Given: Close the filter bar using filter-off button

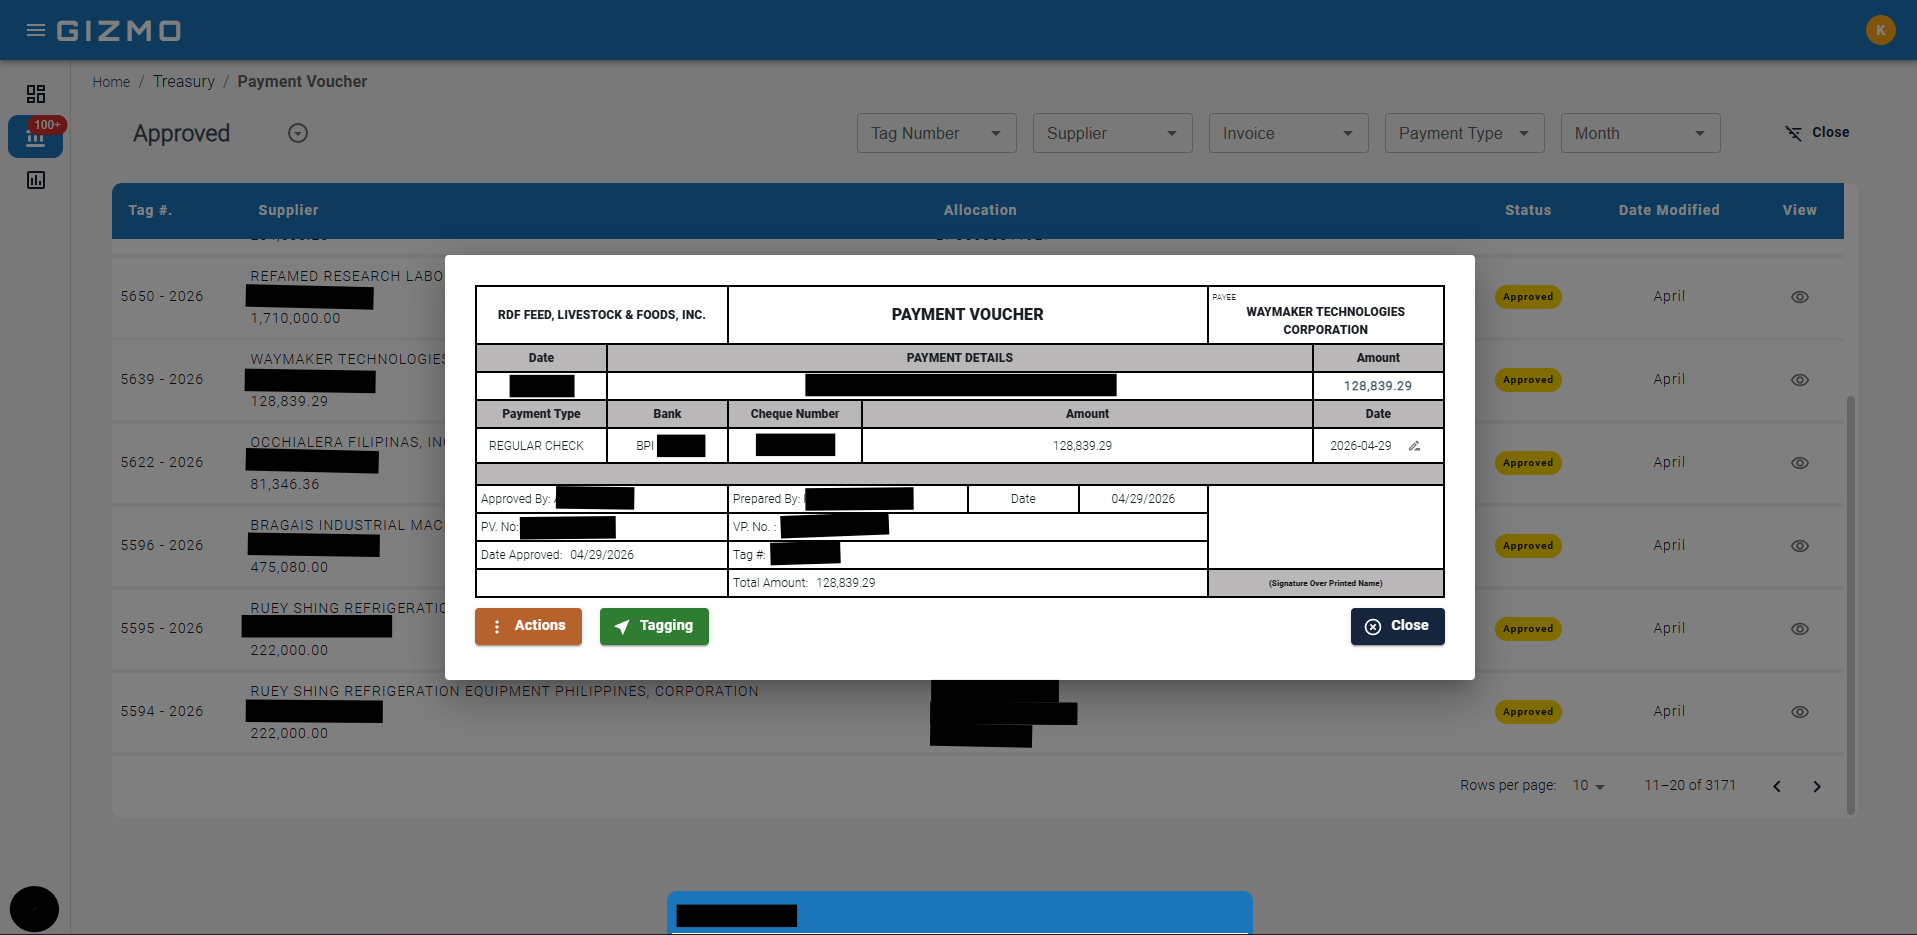Looking at the screenshot, I should 1817,132.
